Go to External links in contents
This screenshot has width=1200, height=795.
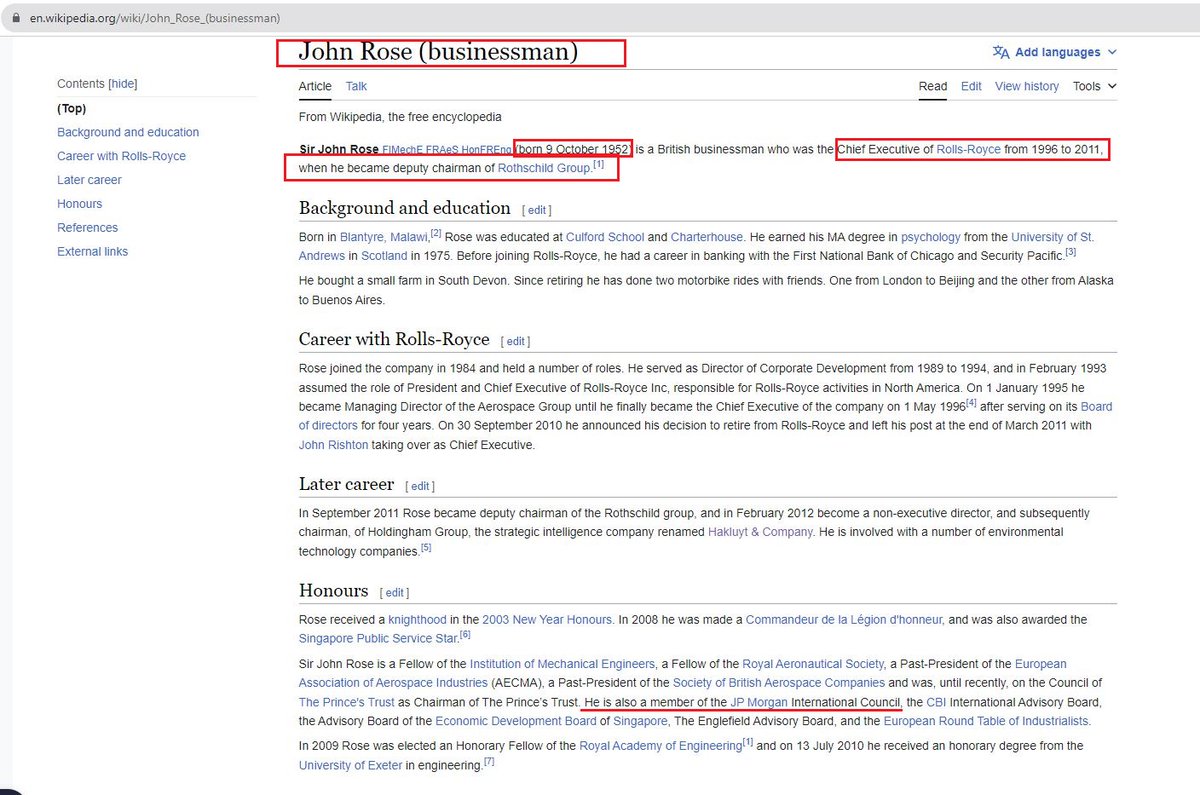point(92,252)
